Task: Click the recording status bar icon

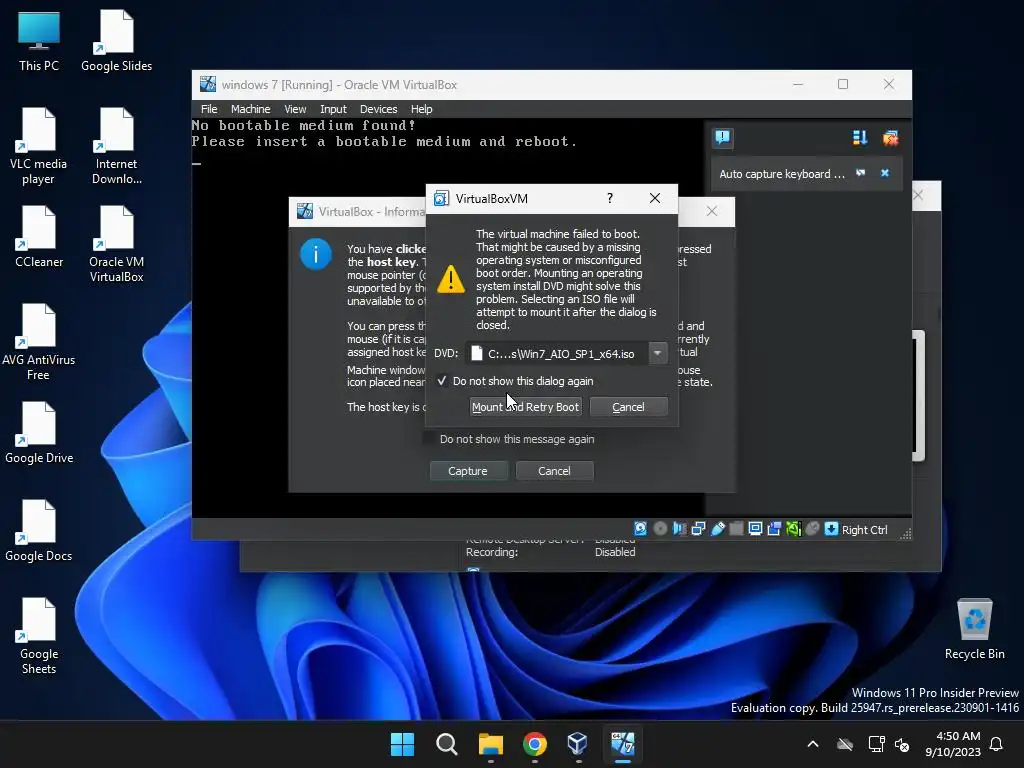Action: 774,528
